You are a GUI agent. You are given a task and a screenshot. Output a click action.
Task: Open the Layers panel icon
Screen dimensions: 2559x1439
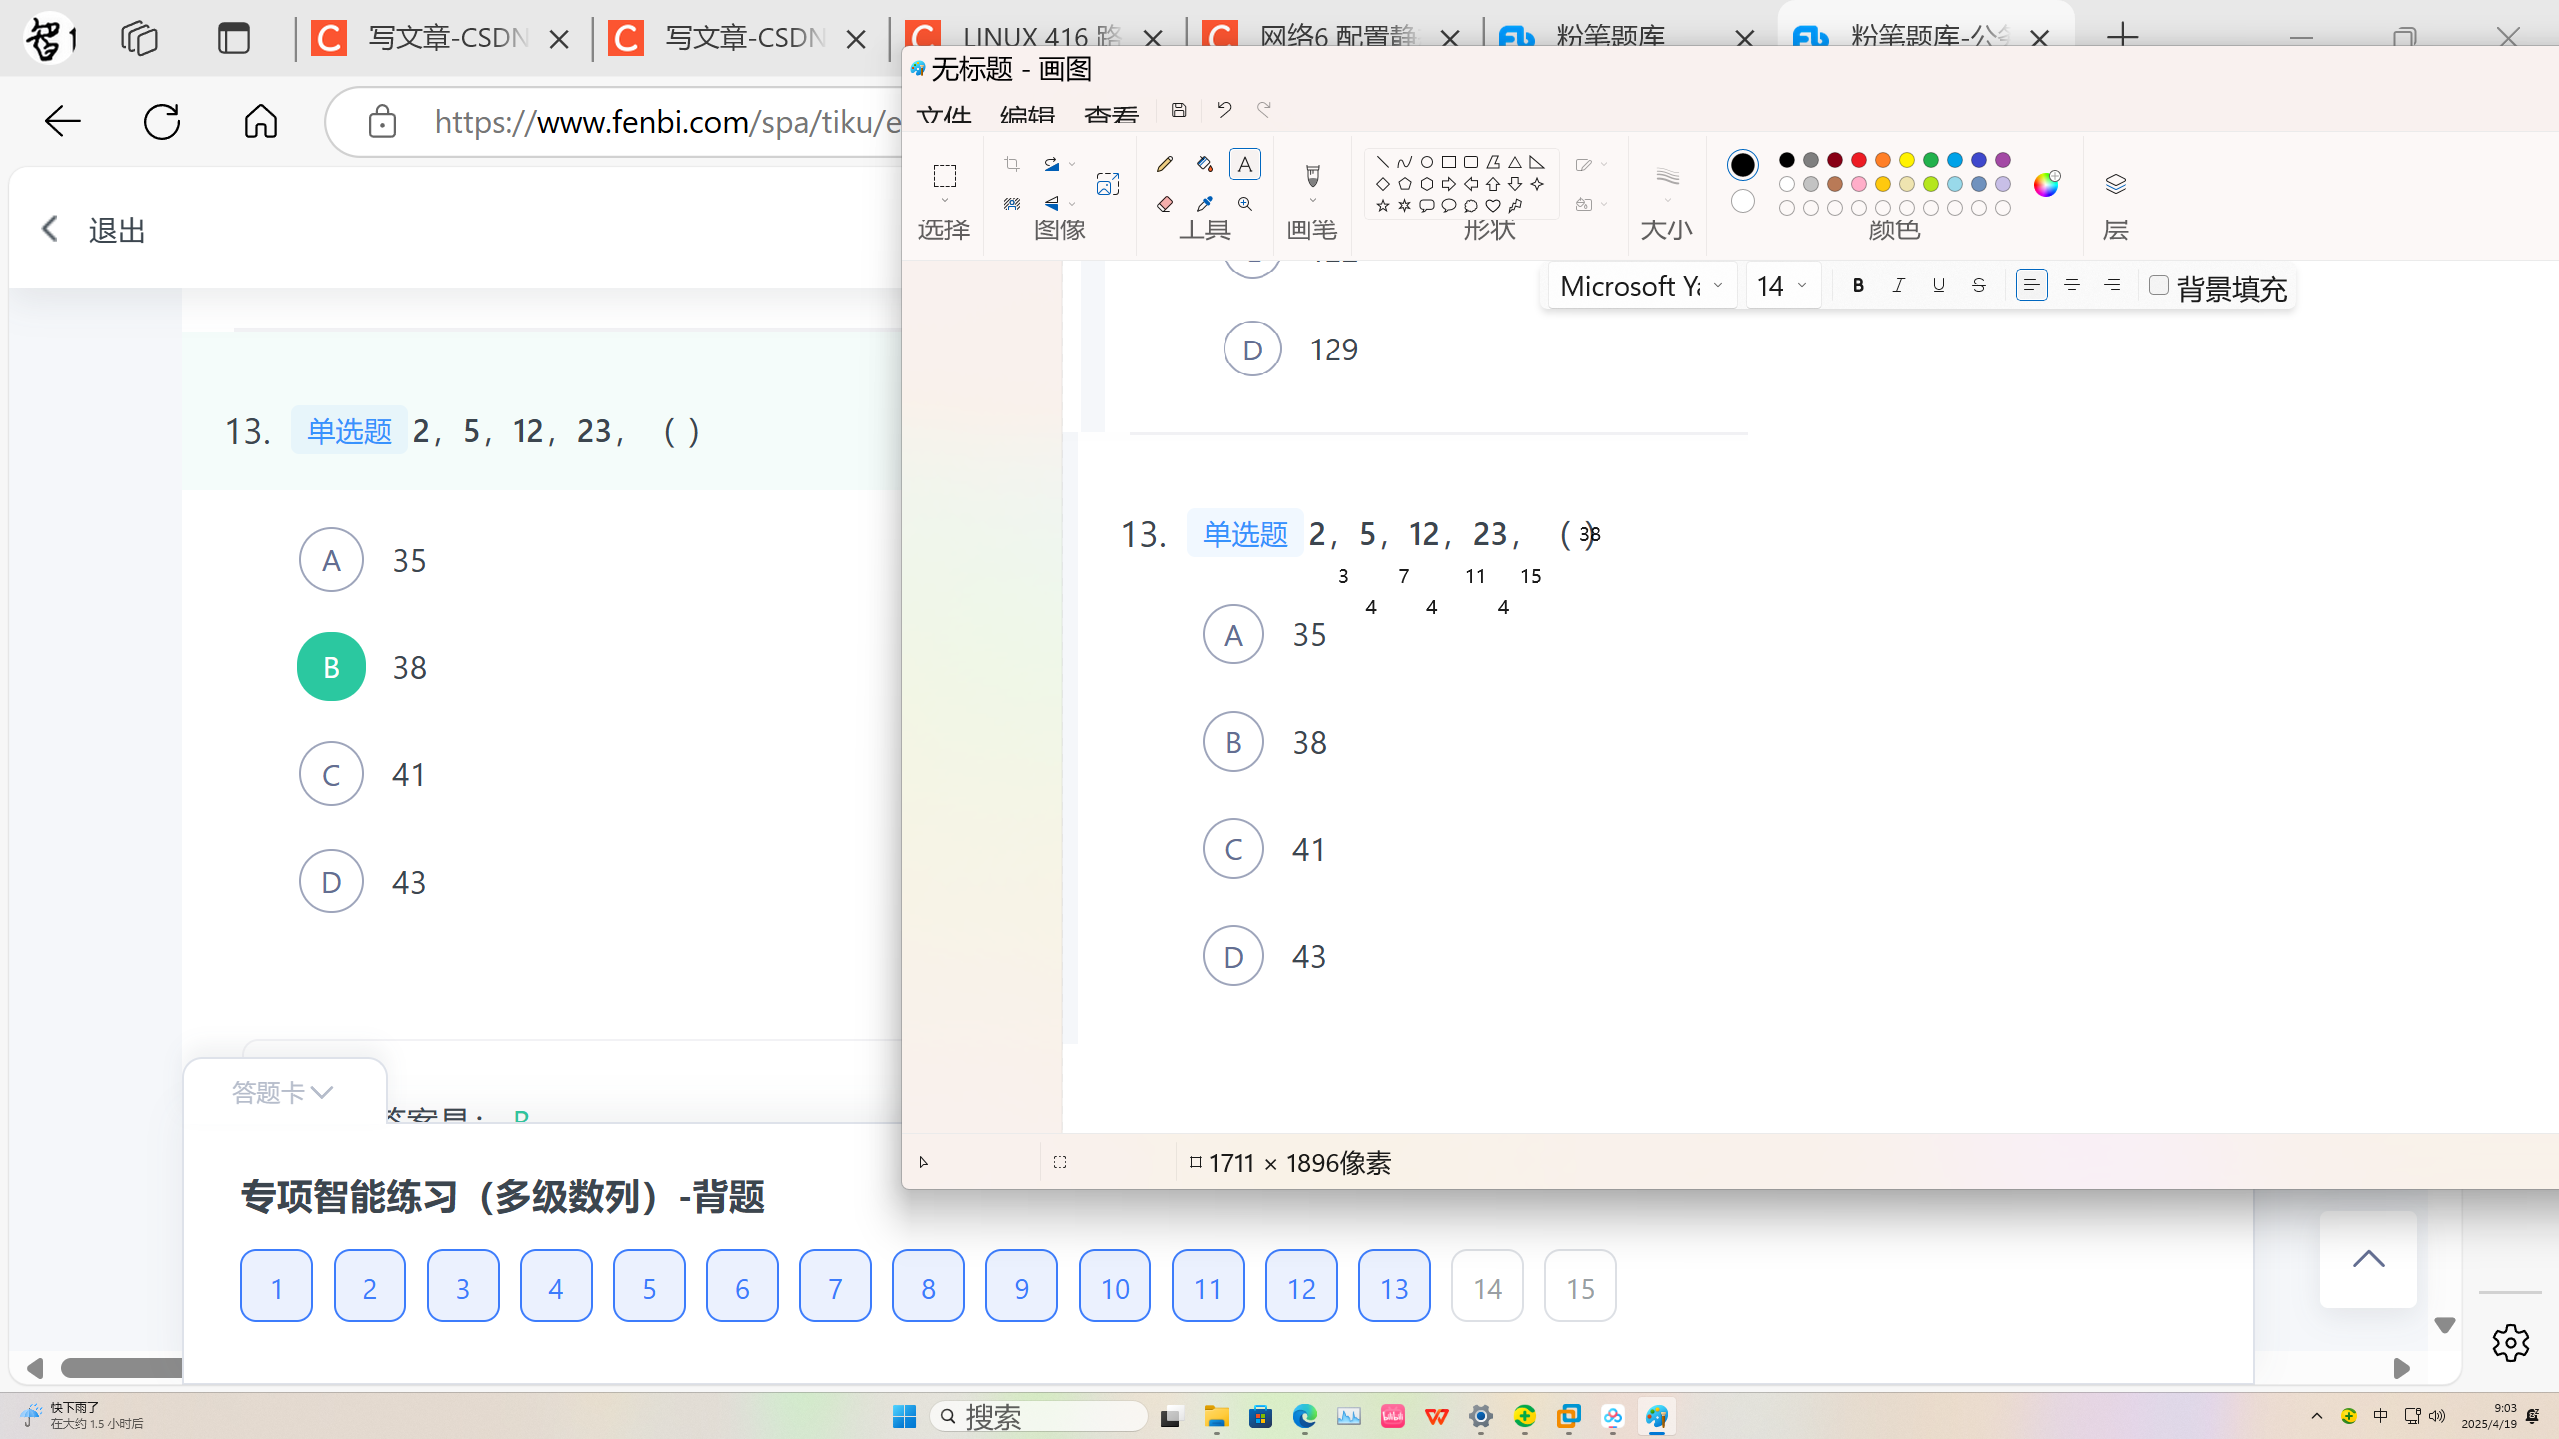point(2115,185)
